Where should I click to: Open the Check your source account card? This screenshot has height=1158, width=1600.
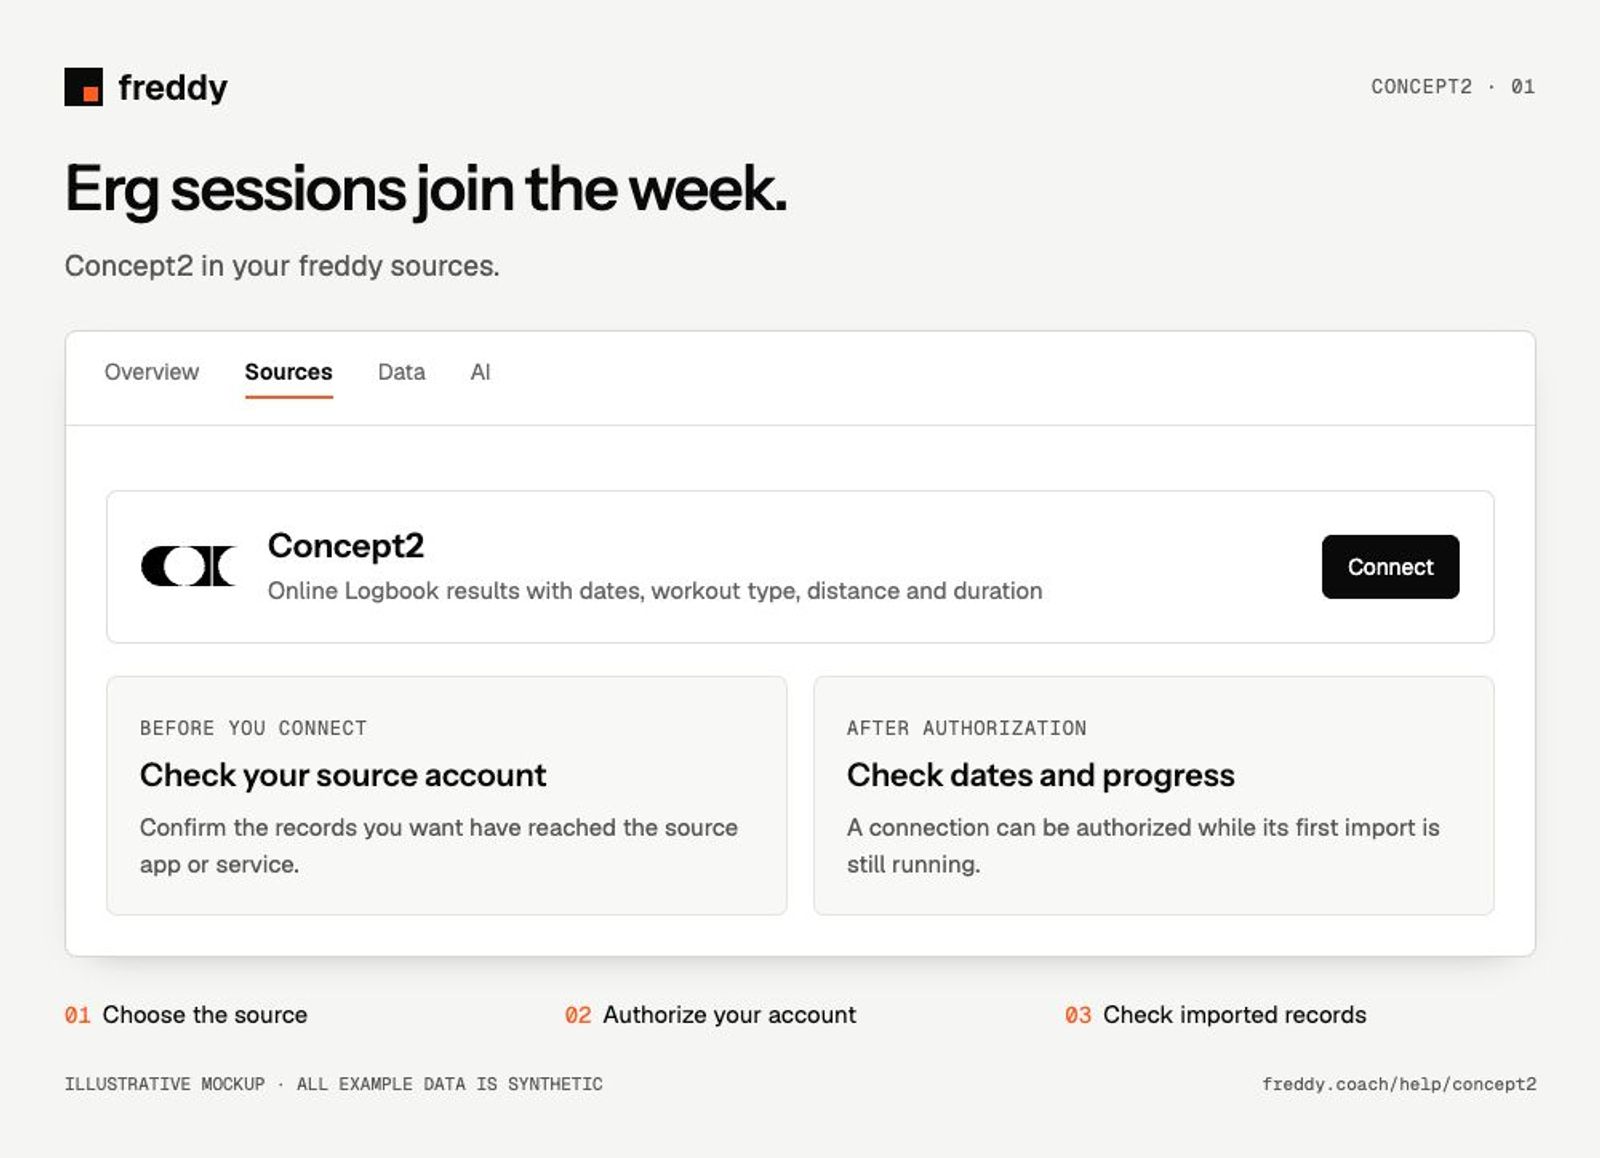click(446, 796)
